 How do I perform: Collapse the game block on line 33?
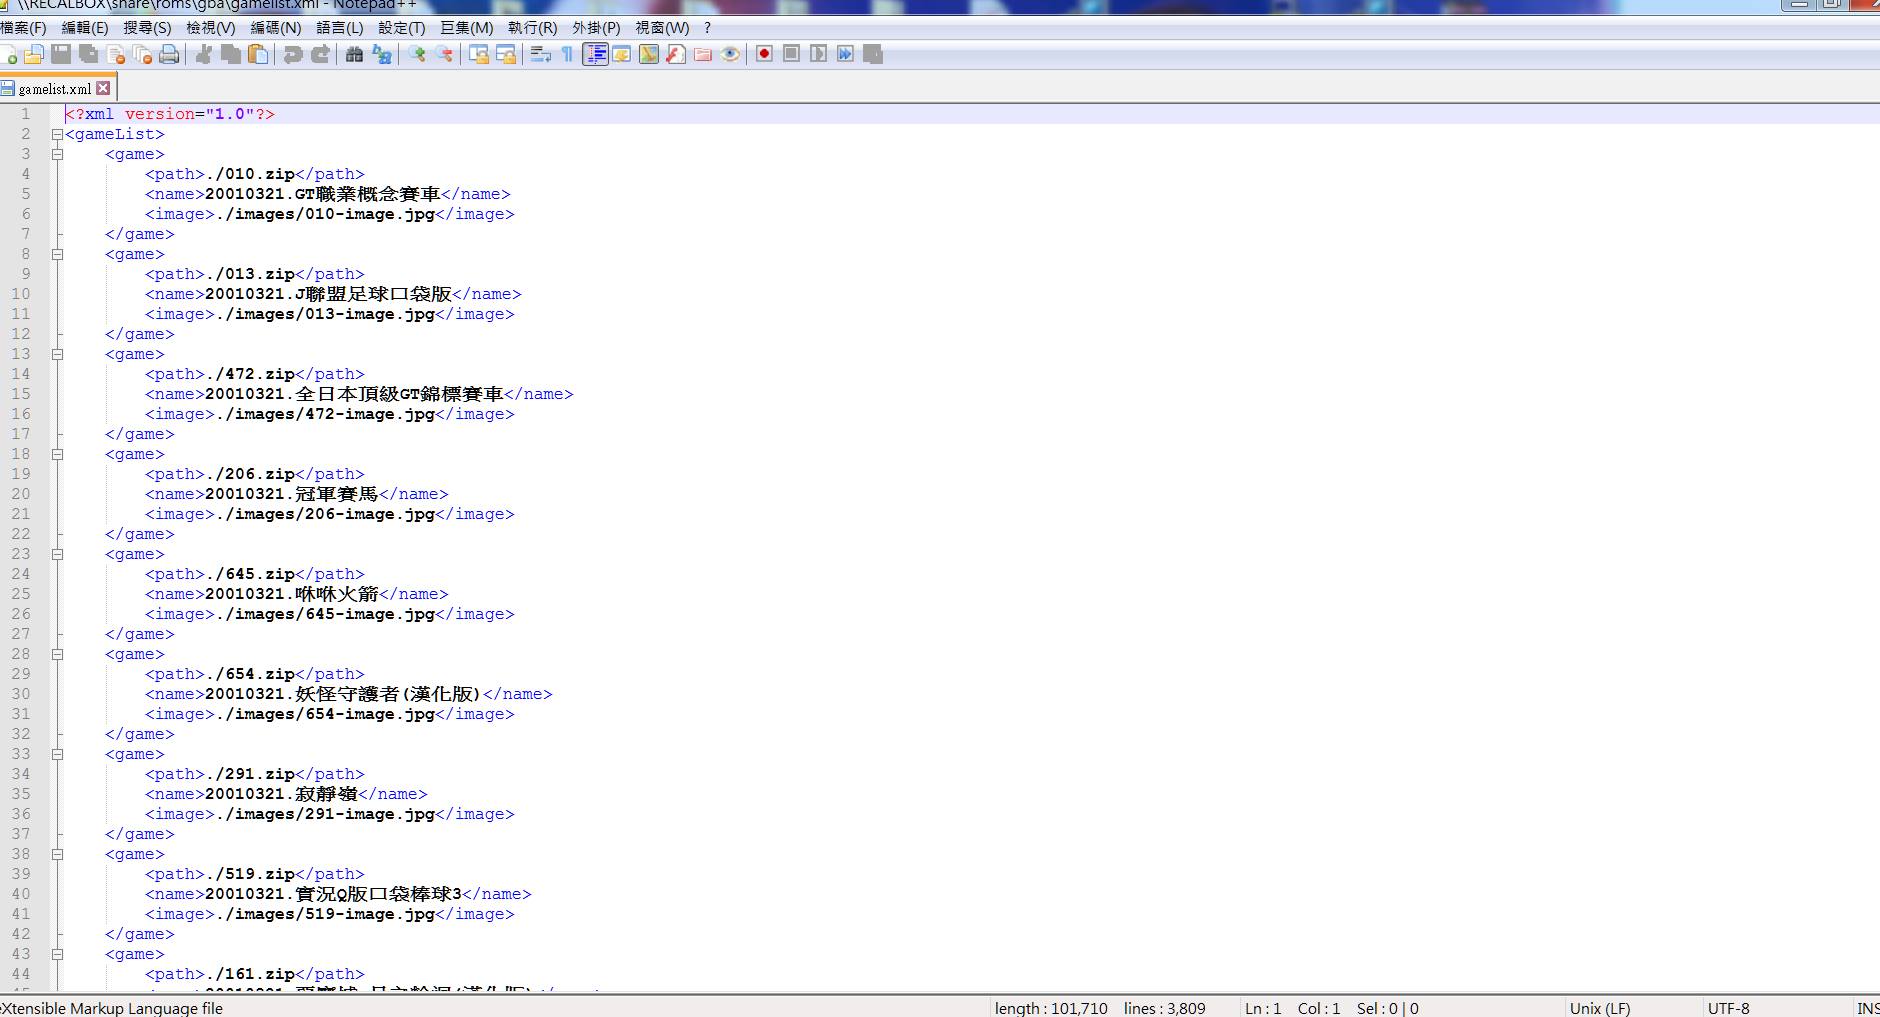coord(57,754)
